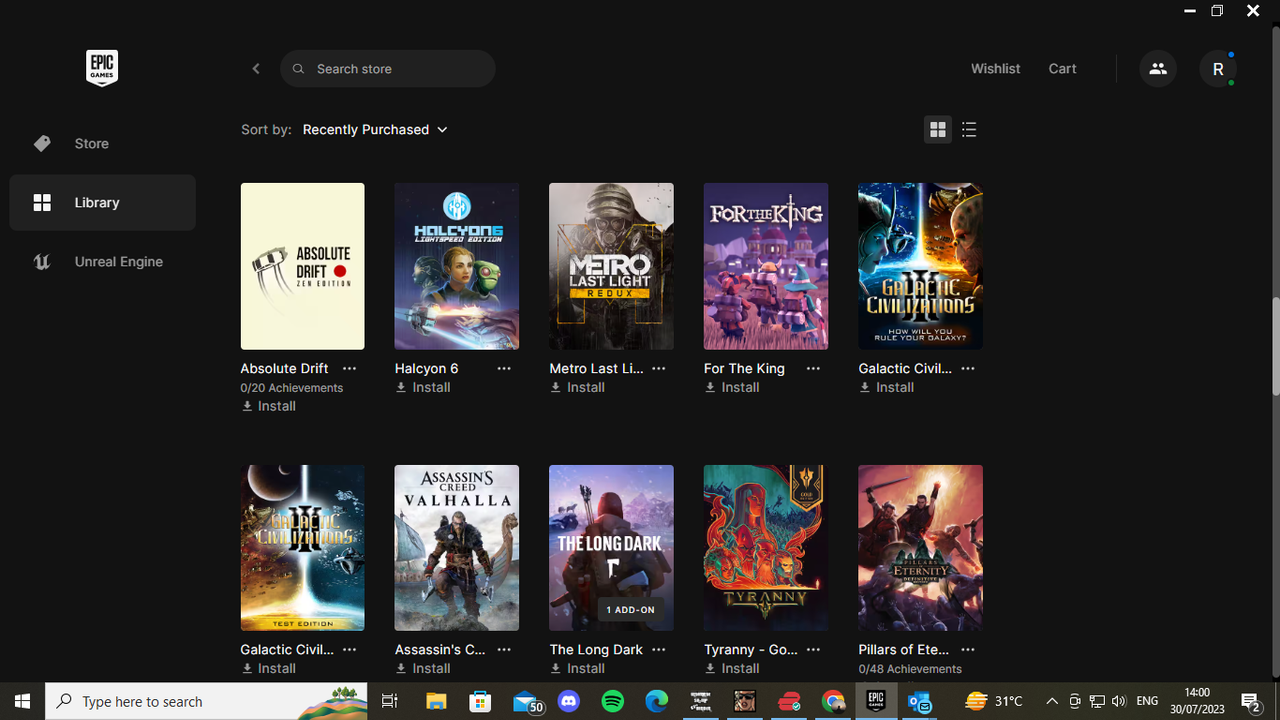1280x720 pixels.
Task: Show hidden system tray icons
Action: (x=1051, y=701)
